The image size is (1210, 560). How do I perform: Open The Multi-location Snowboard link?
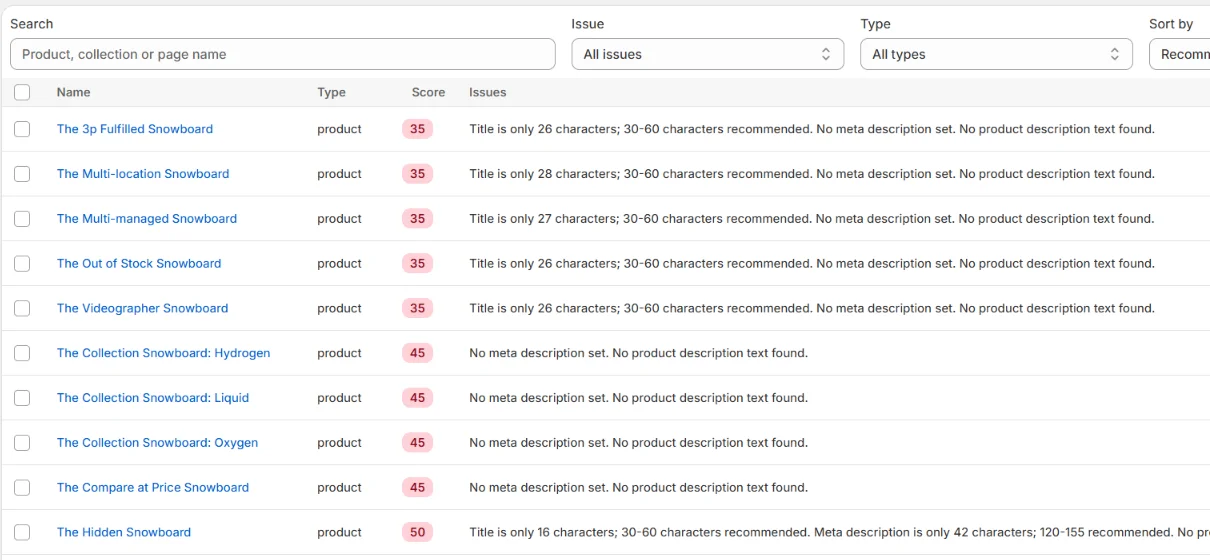tap(143, 174)
